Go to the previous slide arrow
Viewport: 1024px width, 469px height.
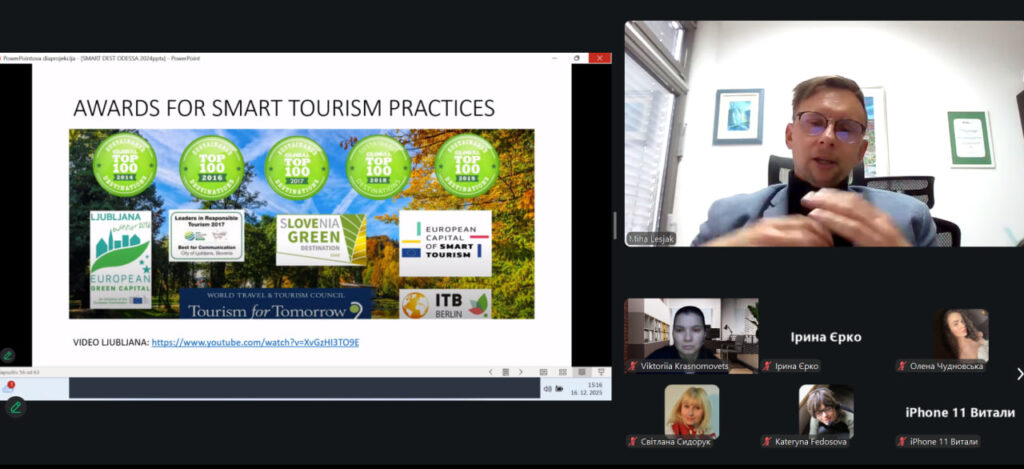pos(490,372)
